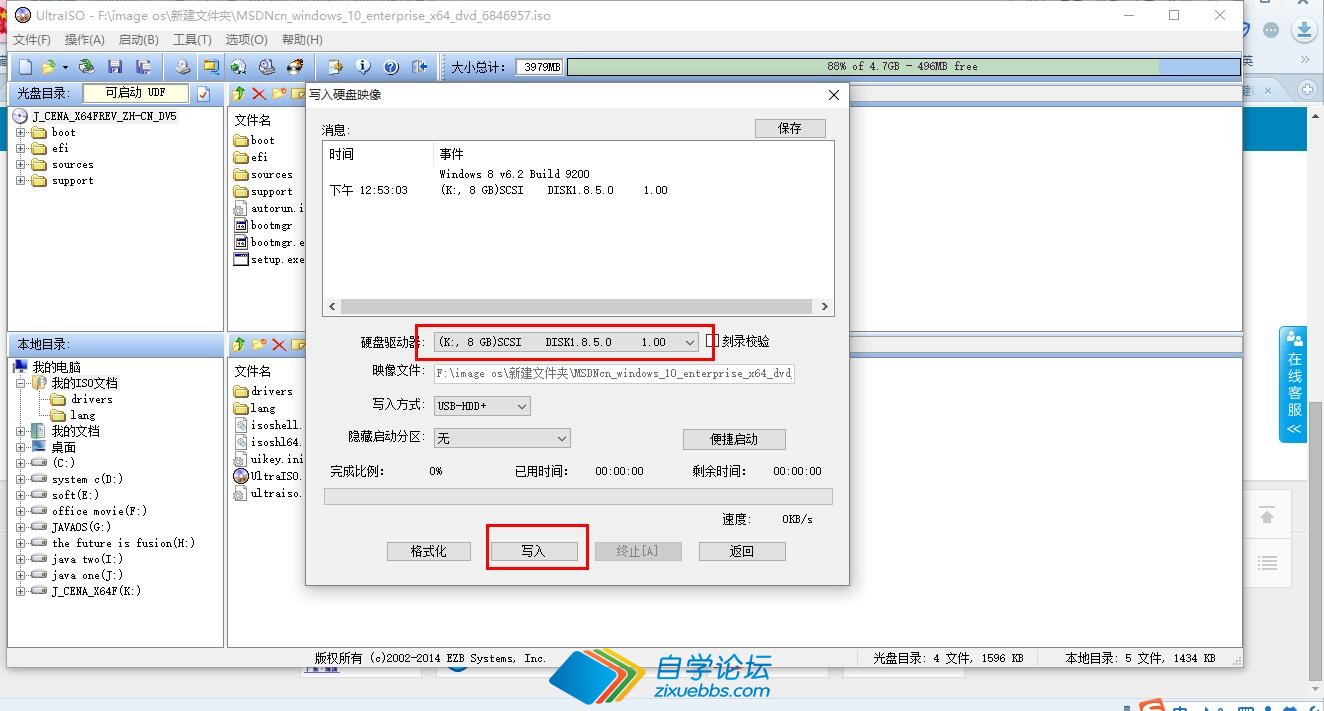Click Up arrow icon in 光盘目录 file pane
The image size is (1324, 711).
[x=238, y=94]
